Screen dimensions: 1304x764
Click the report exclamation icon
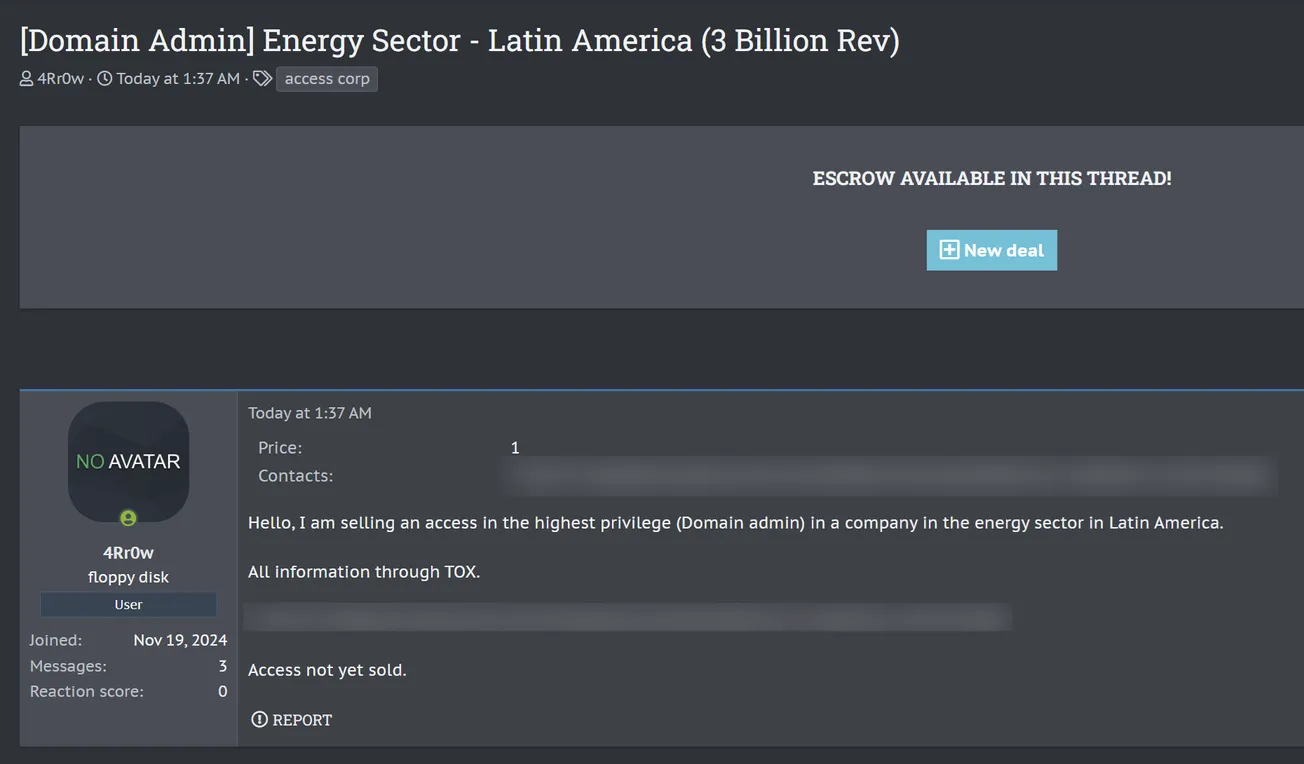259,719
